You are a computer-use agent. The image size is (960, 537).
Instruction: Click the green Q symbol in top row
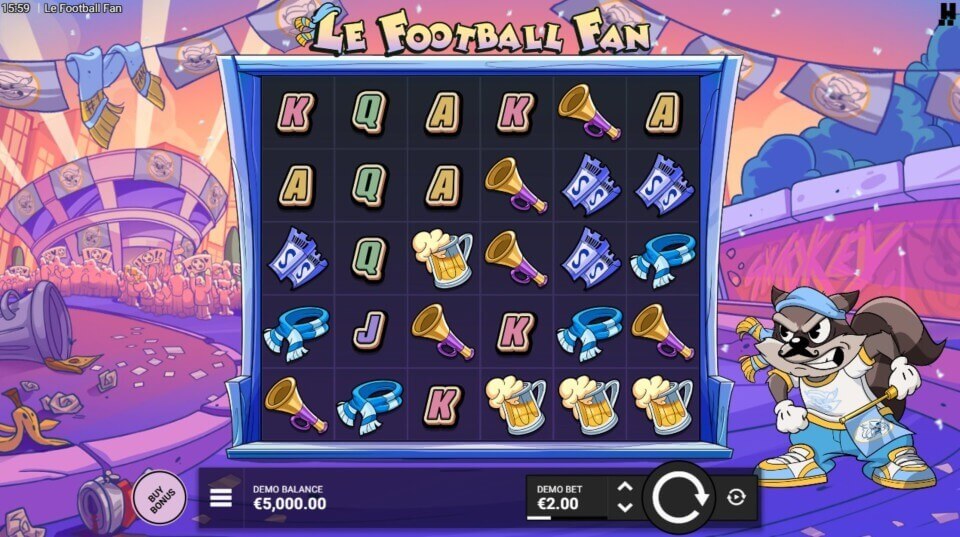(x=369, y=112)
